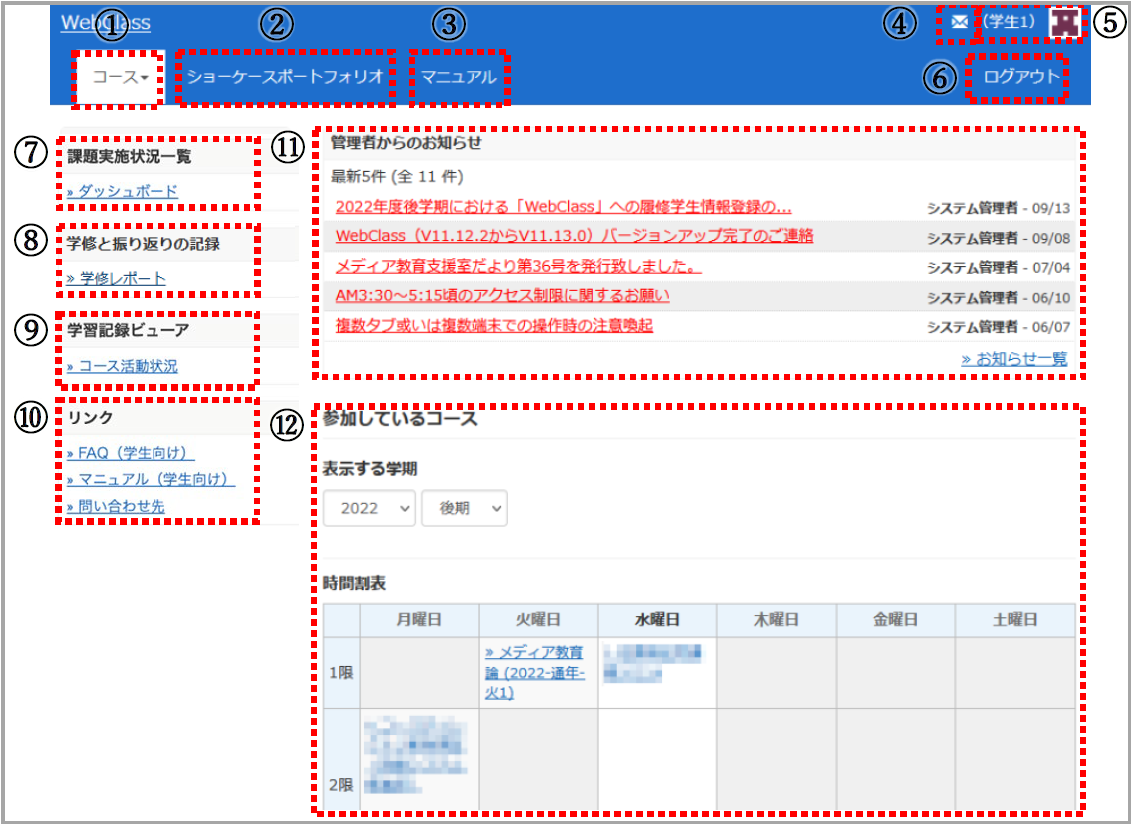The image size is (1132, 824).
Task: Open the 学修レポート link
Action: point(116,279)
